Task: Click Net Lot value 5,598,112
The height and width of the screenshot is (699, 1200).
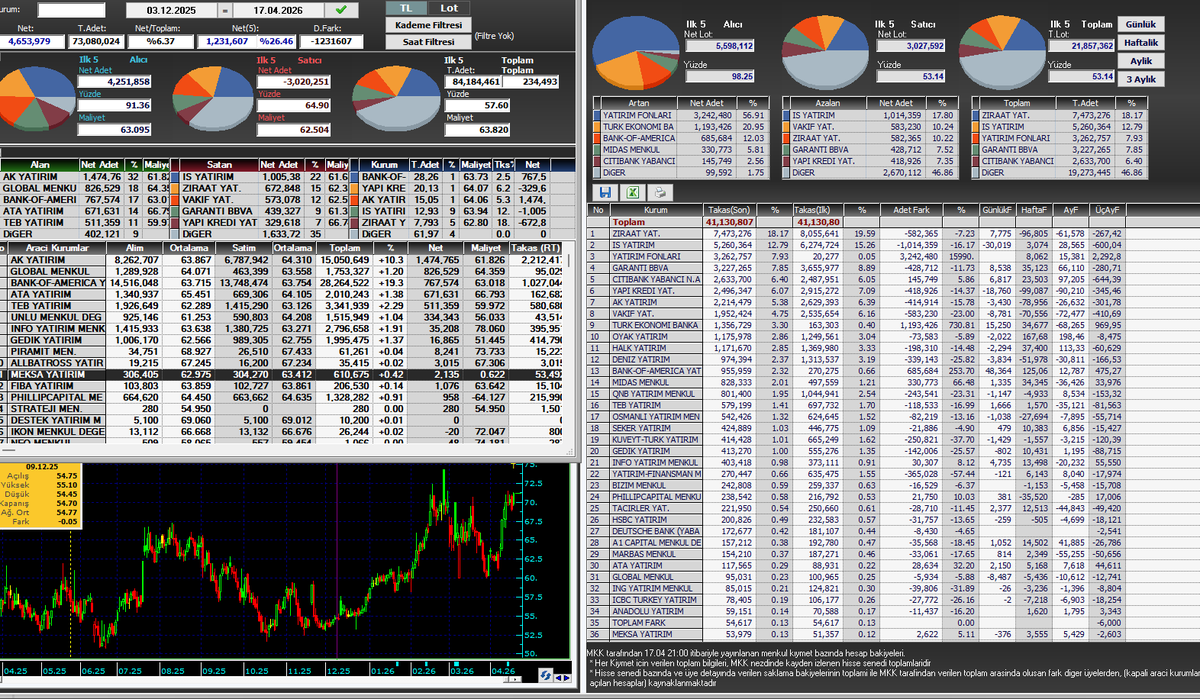Action: coord(720,46)
